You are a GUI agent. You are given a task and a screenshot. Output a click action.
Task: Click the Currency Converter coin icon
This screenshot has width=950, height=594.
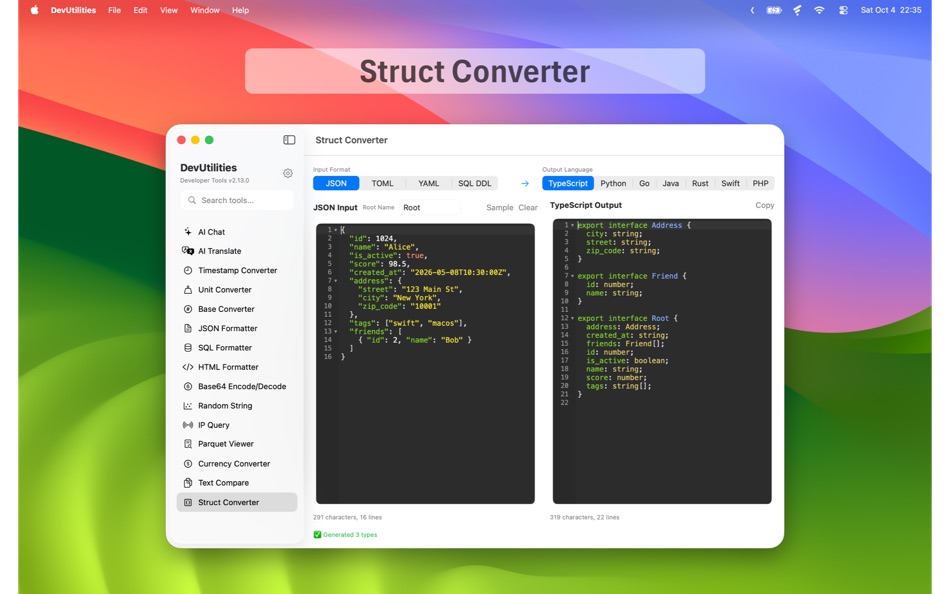(x=188, y=464)
